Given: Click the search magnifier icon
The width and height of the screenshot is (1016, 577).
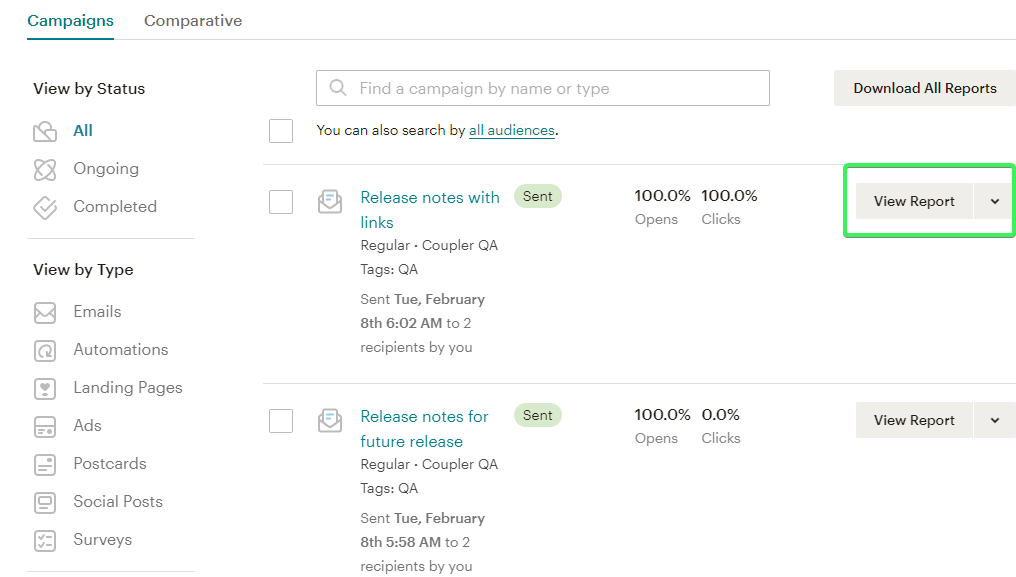Looking at the screenshot, I should pyautogui.click(x=338, y=88).
